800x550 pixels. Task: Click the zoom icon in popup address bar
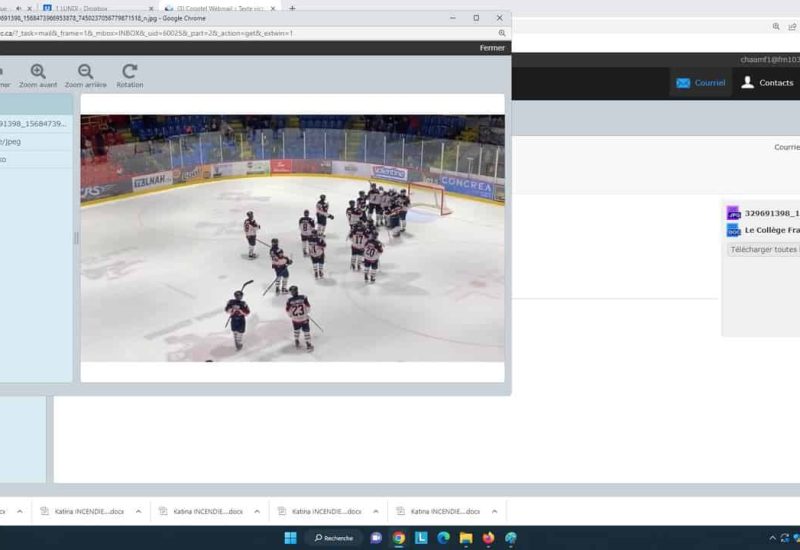coord(502,33)
